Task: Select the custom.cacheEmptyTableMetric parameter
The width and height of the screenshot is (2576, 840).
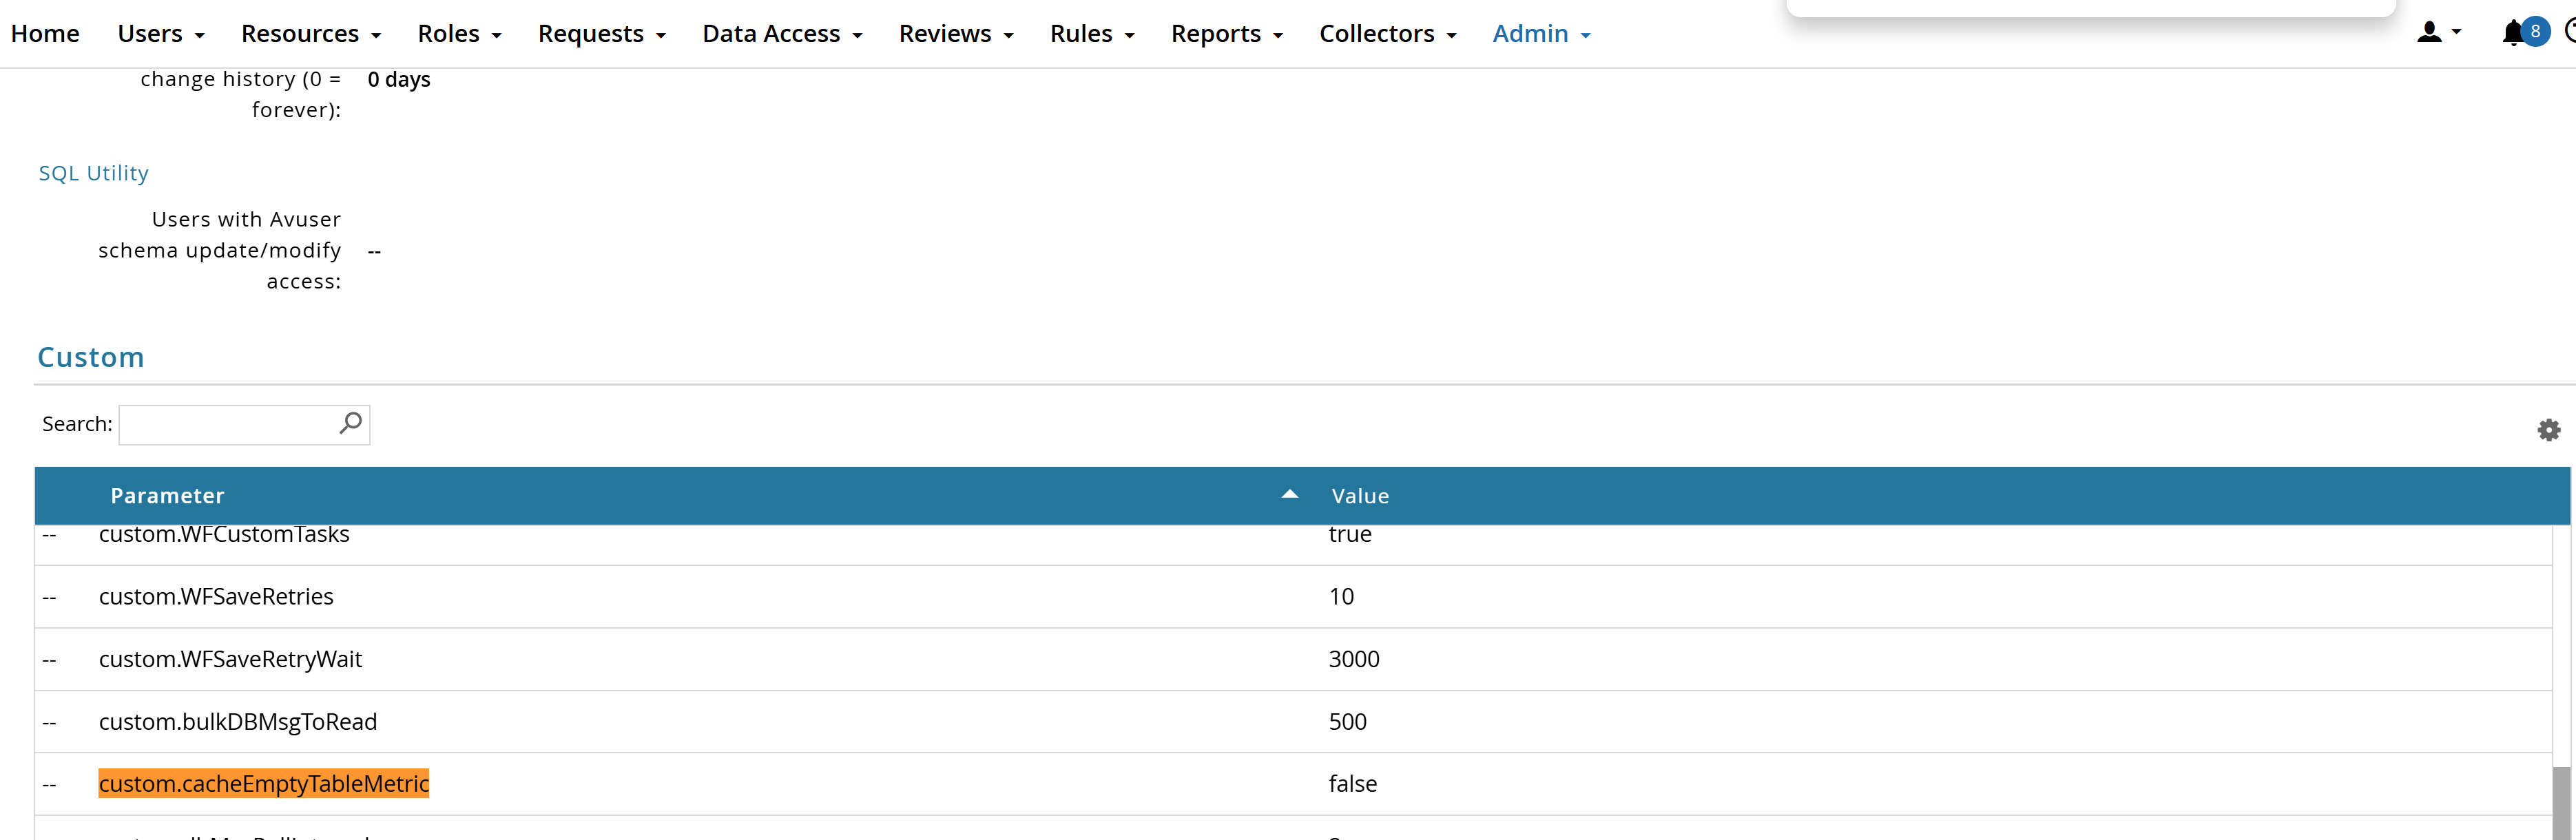Action: pyautogui.click(x=264, y=783)
